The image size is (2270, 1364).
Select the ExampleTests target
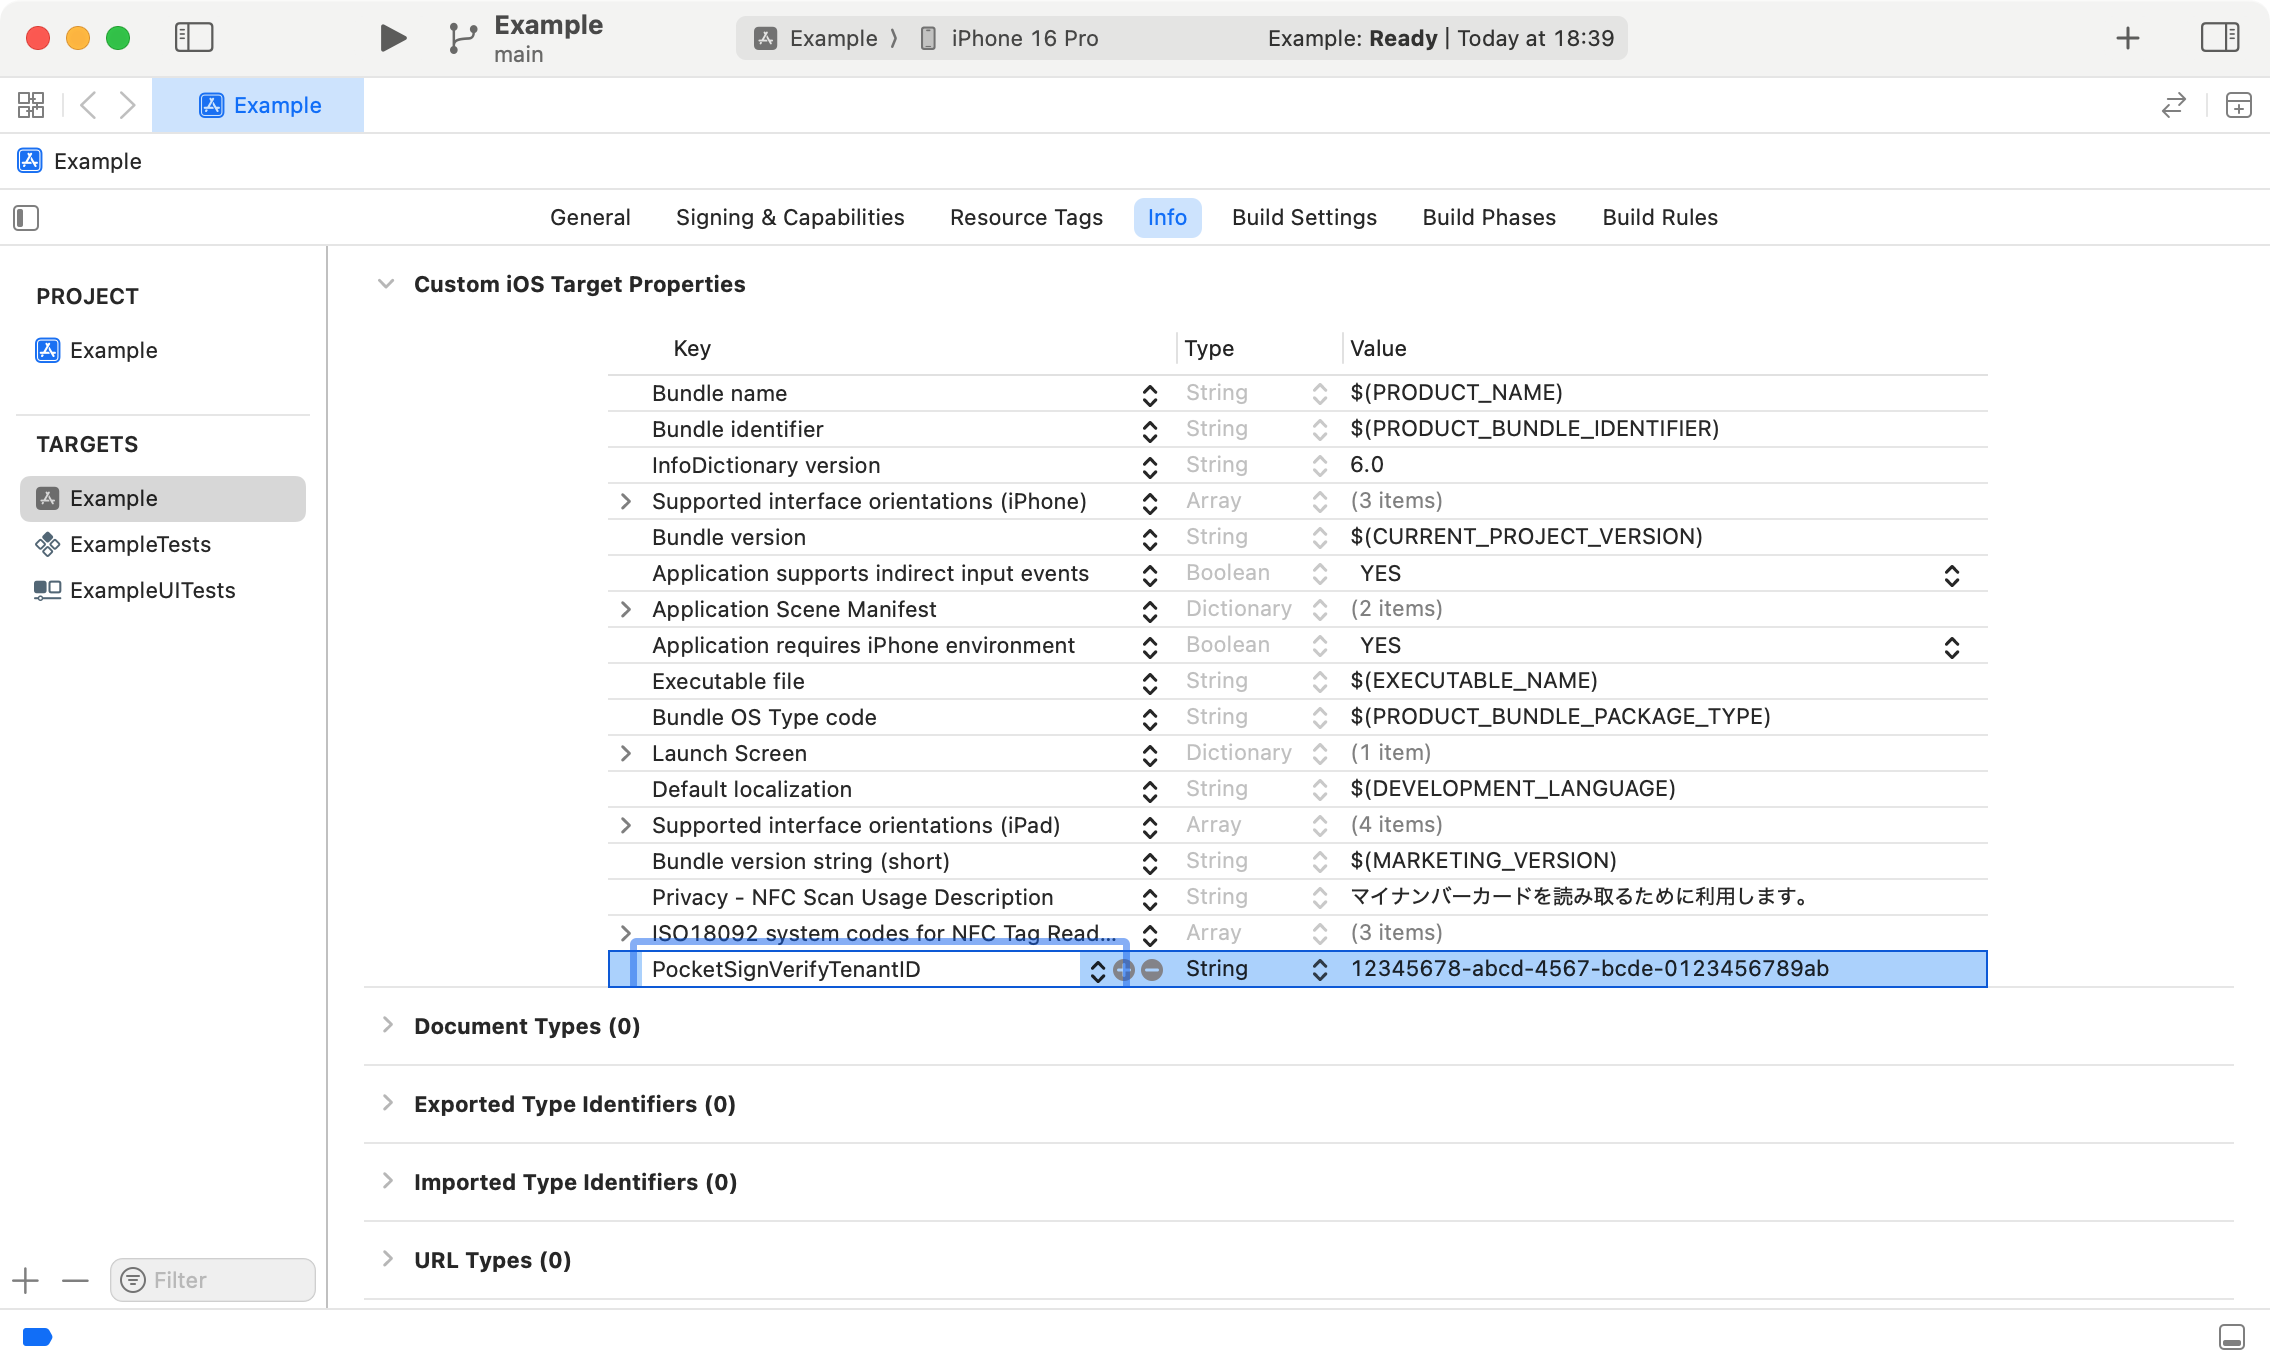point(140,544)
